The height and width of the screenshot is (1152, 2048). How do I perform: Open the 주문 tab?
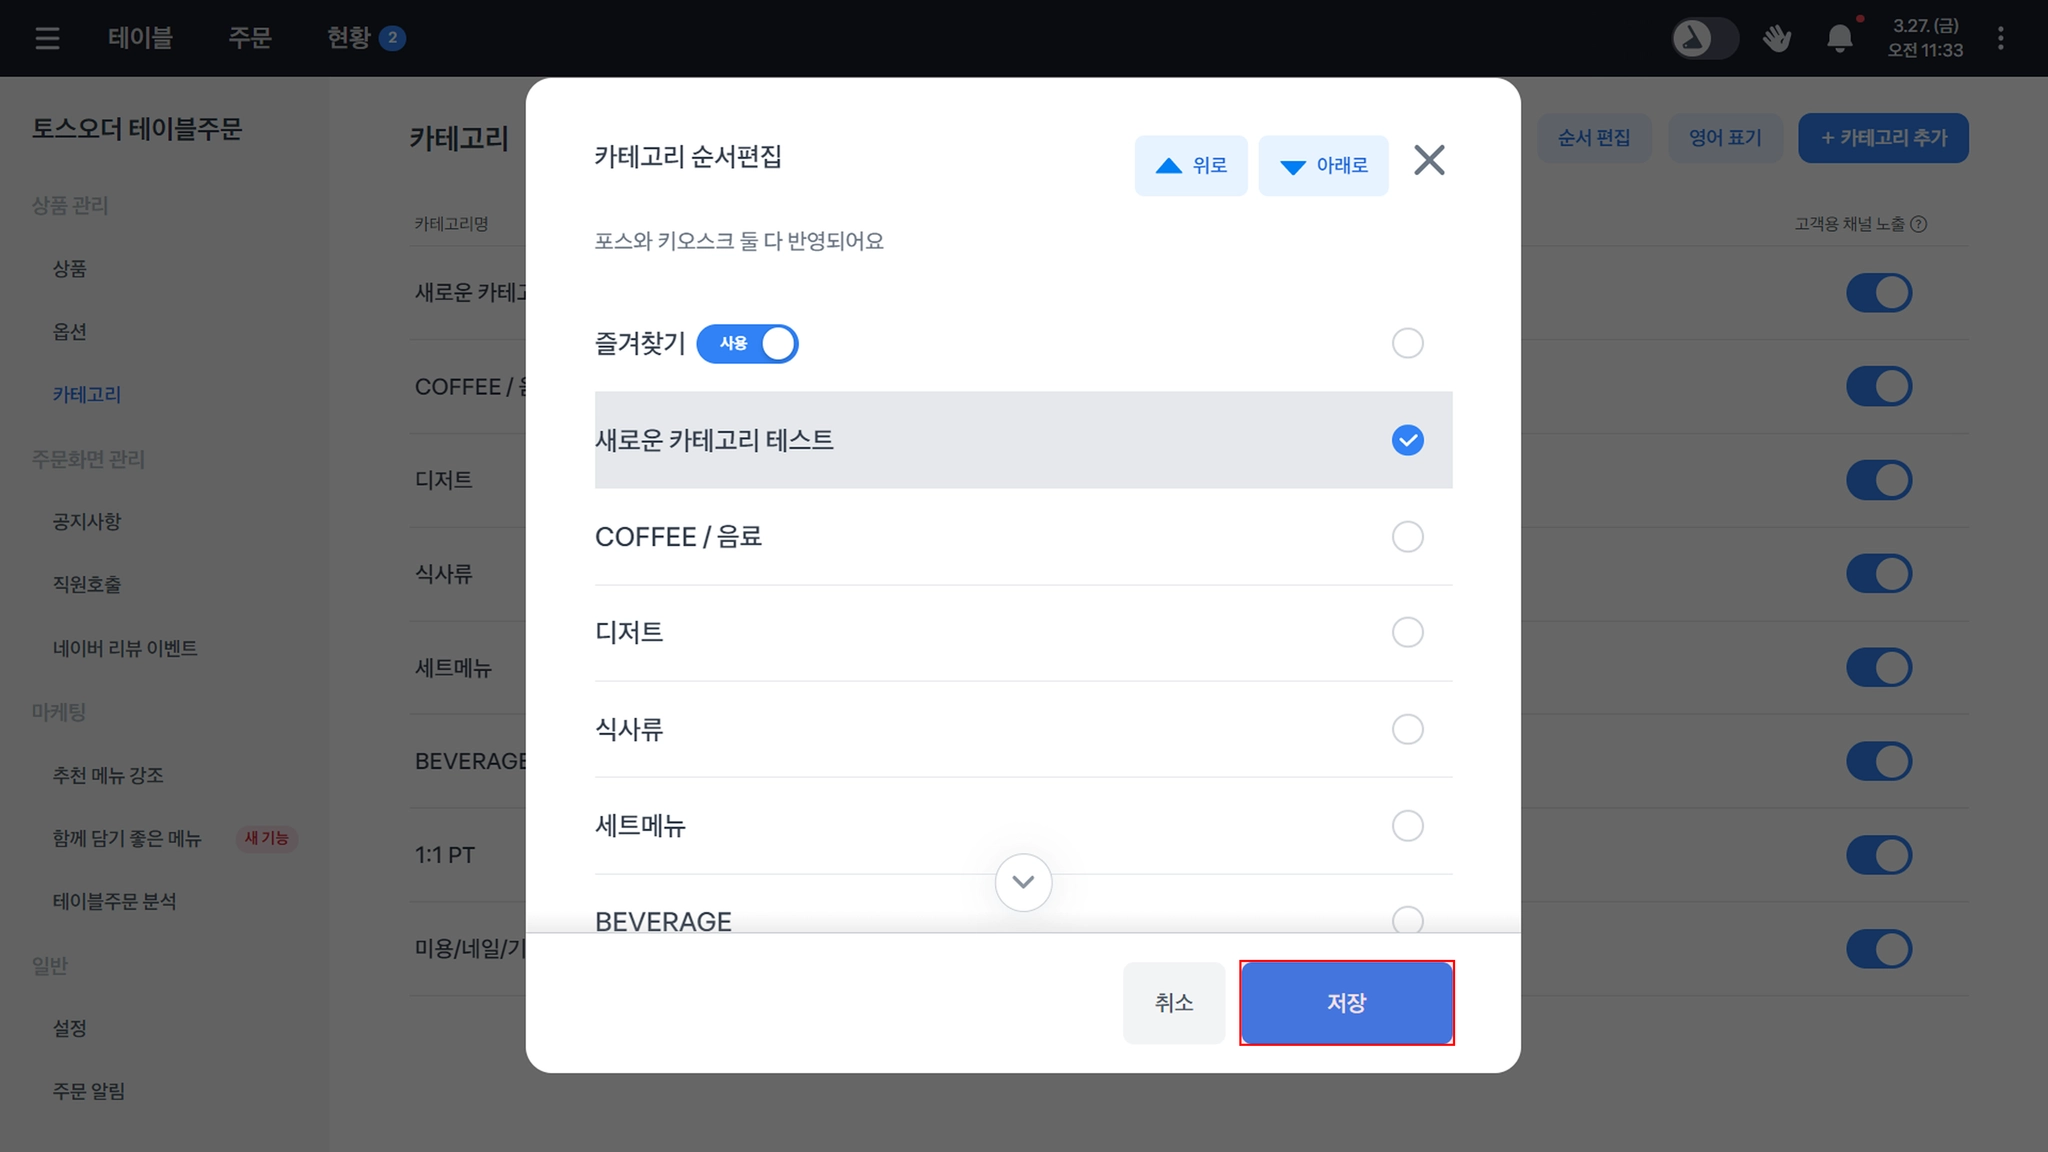250,38
